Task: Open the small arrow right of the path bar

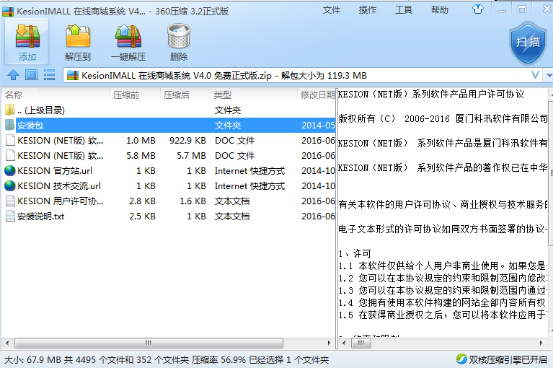Action: point(549,76)
